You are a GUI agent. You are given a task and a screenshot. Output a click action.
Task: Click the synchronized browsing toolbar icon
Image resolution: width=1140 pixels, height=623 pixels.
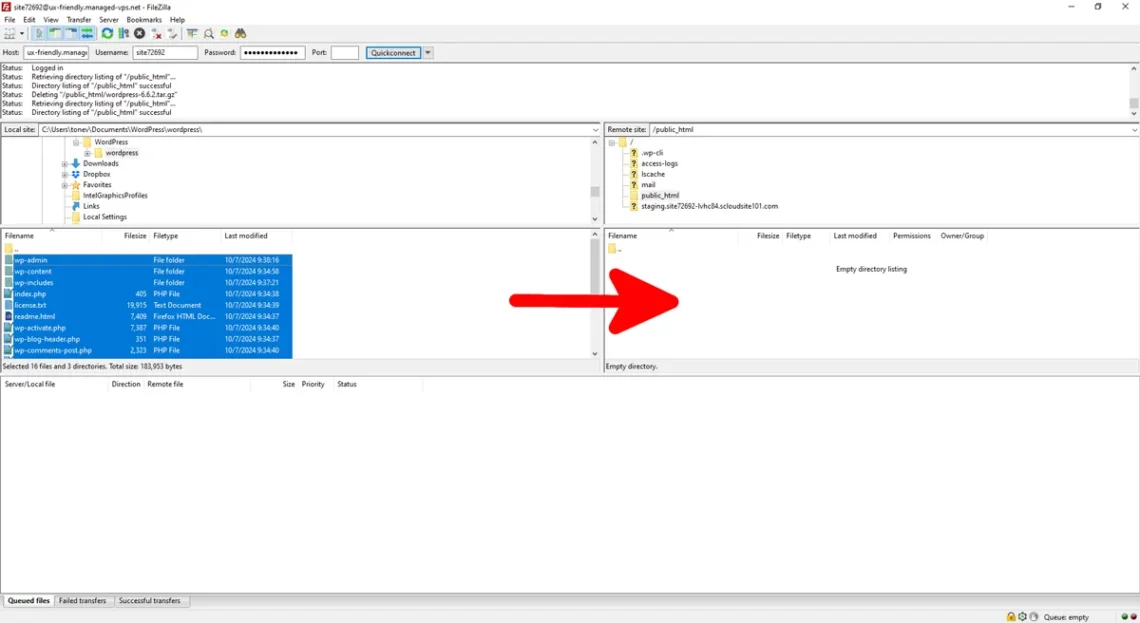click(x=224, y=34)
